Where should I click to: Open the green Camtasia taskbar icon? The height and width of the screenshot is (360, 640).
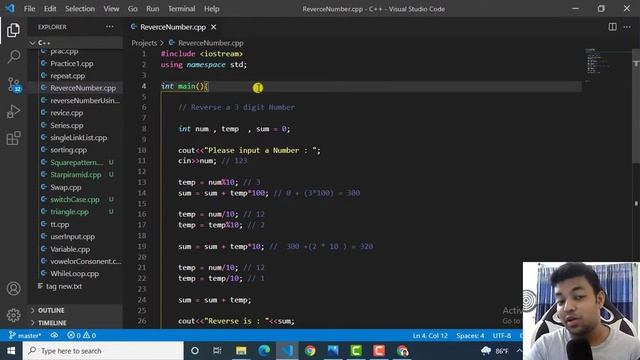tap(356, 351)
